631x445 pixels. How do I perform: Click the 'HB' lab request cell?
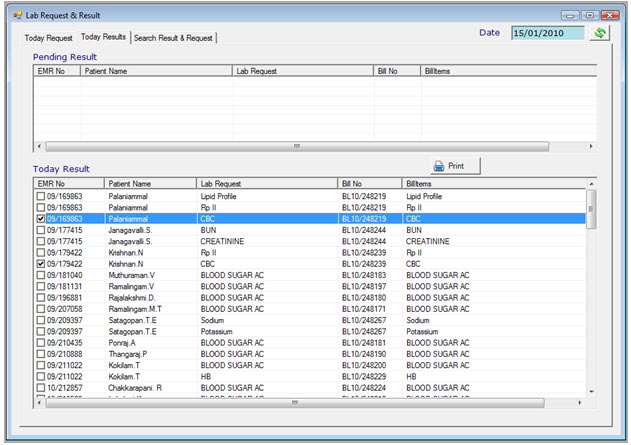[x=206, y=377]
